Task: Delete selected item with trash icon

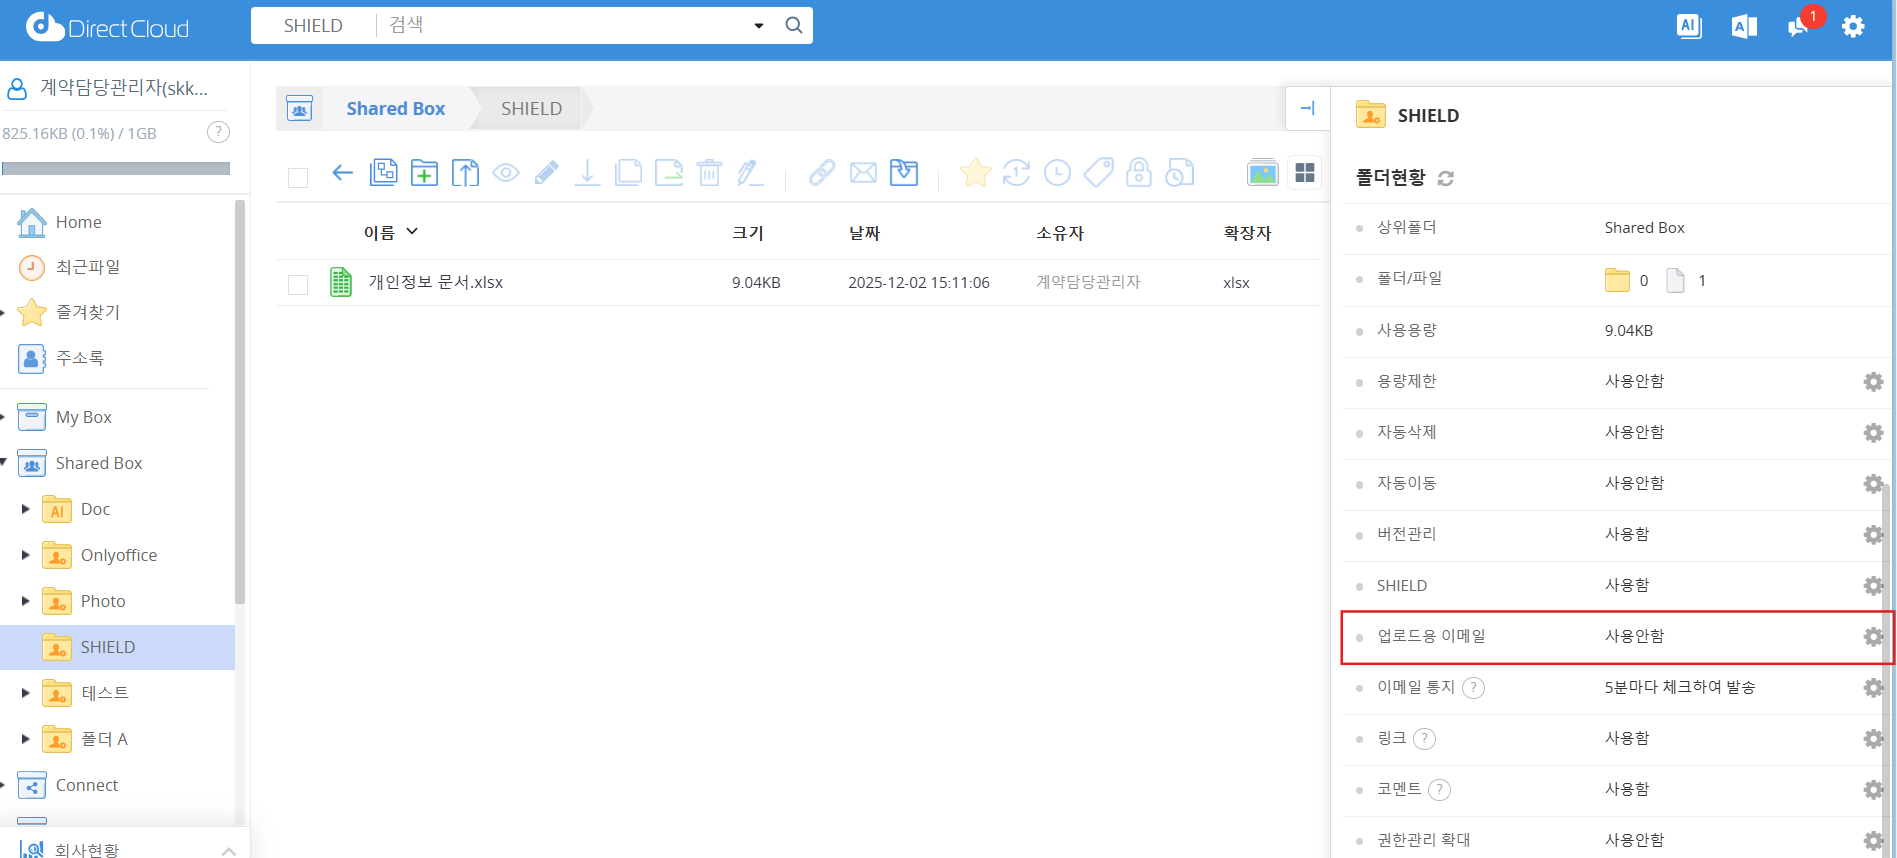Action: point(709,173)
